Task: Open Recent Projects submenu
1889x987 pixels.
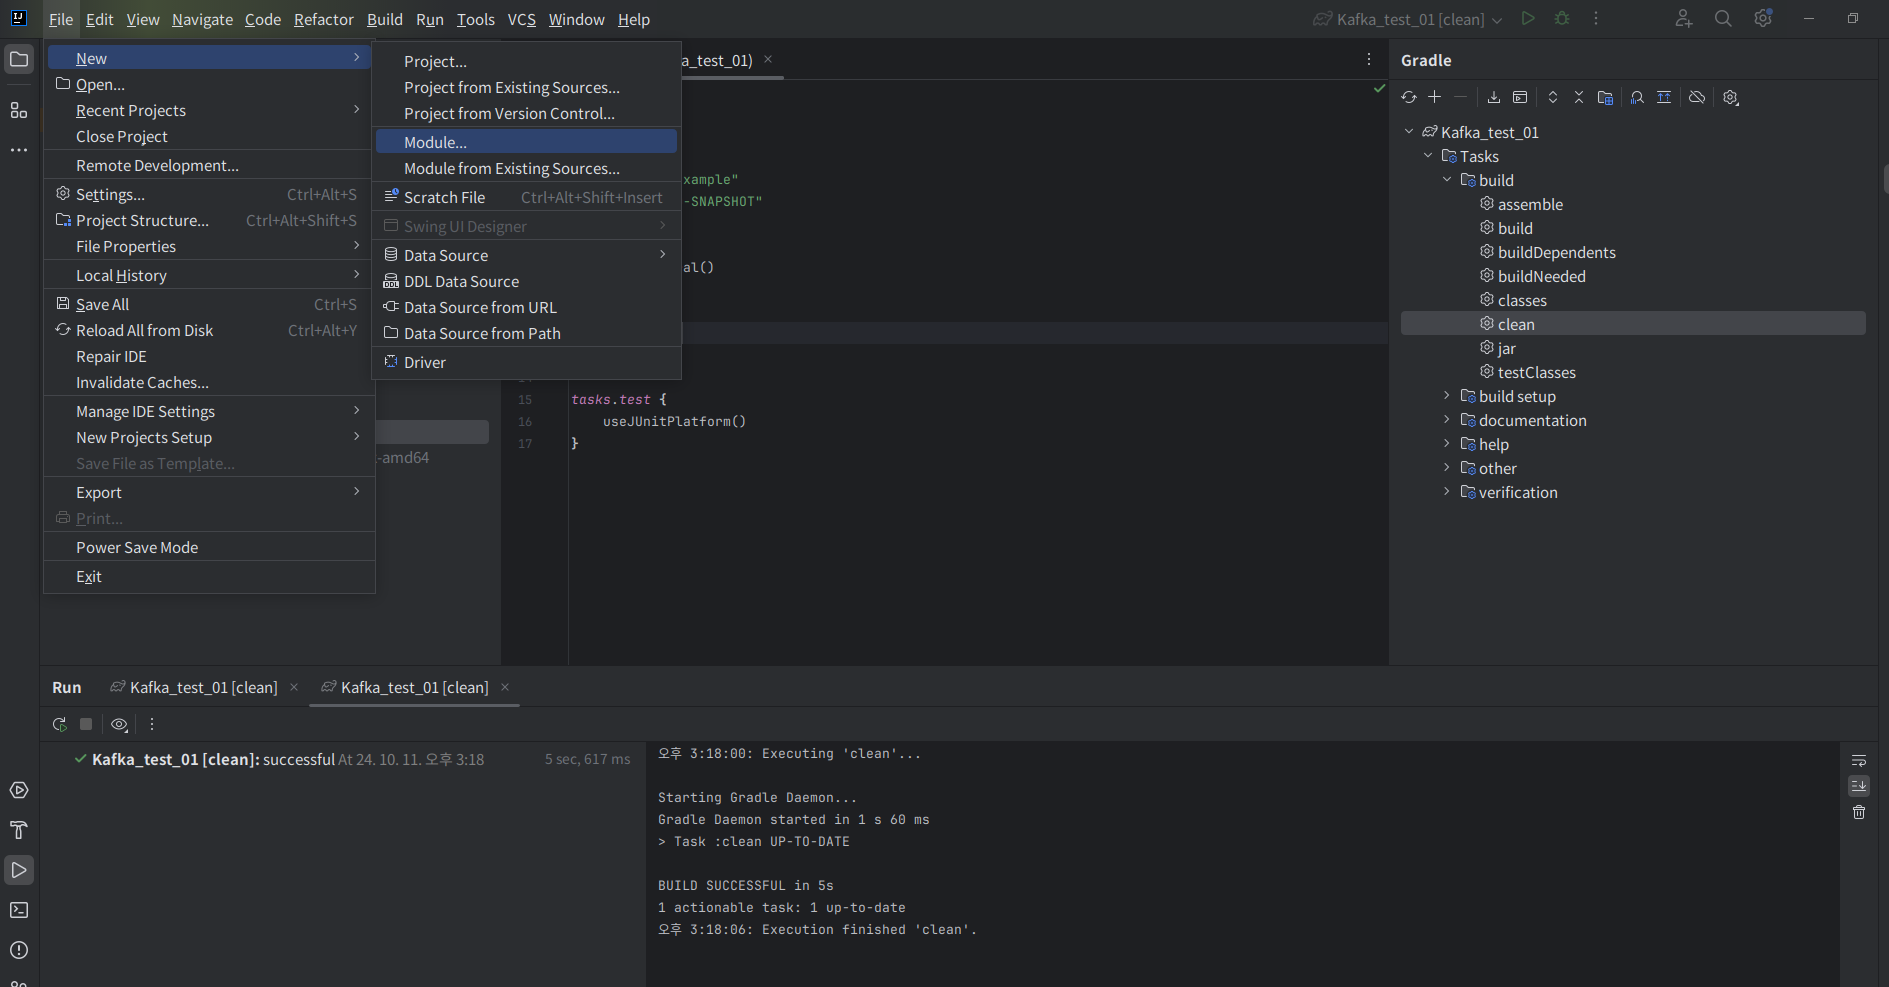Action: pyautogui.click(x=209, y=110)
